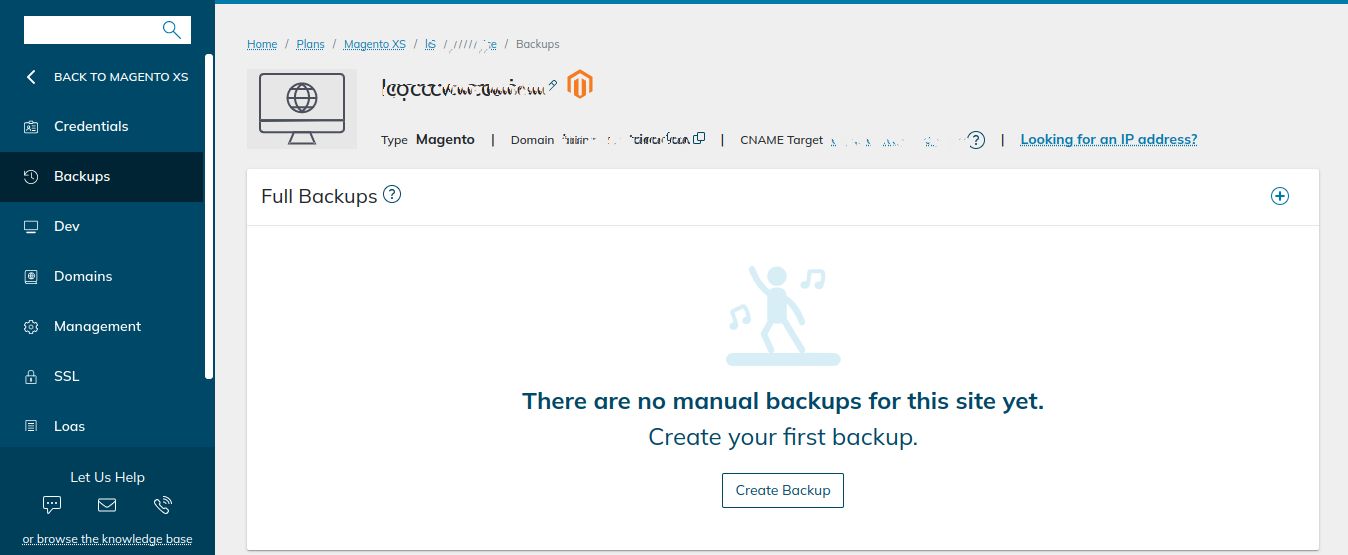The image size is (1348, 555).
Task: Click the CNAME Target help icon
Action: click(977, 140)
